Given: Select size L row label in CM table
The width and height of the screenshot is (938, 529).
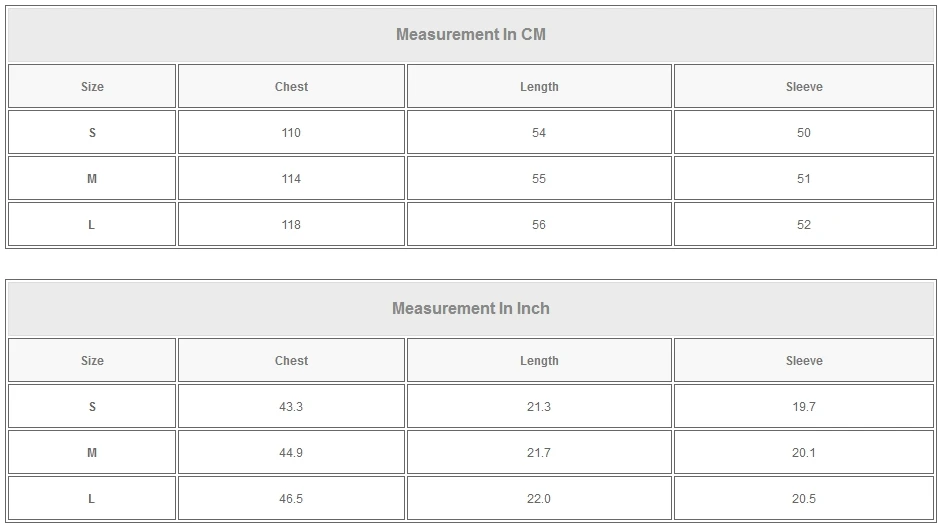Looking at the screenshot, I should click(92, 225).
